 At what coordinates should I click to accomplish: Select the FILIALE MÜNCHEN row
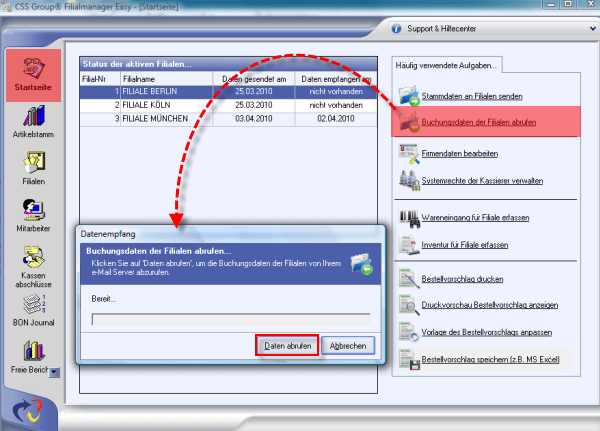[228, 119]
